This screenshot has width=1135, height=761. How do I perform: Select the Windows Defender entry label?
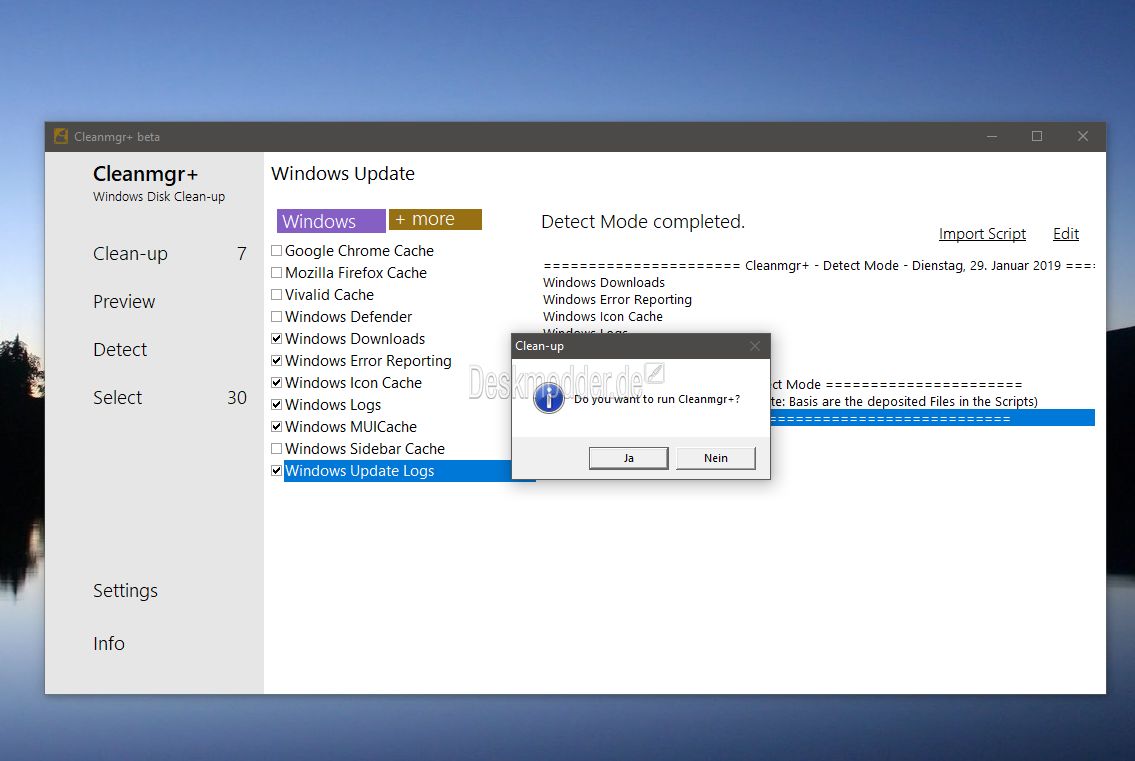coord(348,316)
